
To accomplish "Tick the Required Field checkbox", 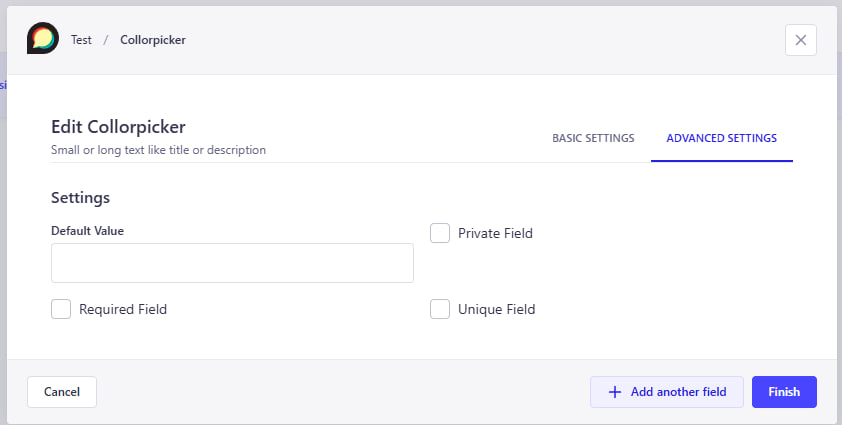I will point(61,309).
